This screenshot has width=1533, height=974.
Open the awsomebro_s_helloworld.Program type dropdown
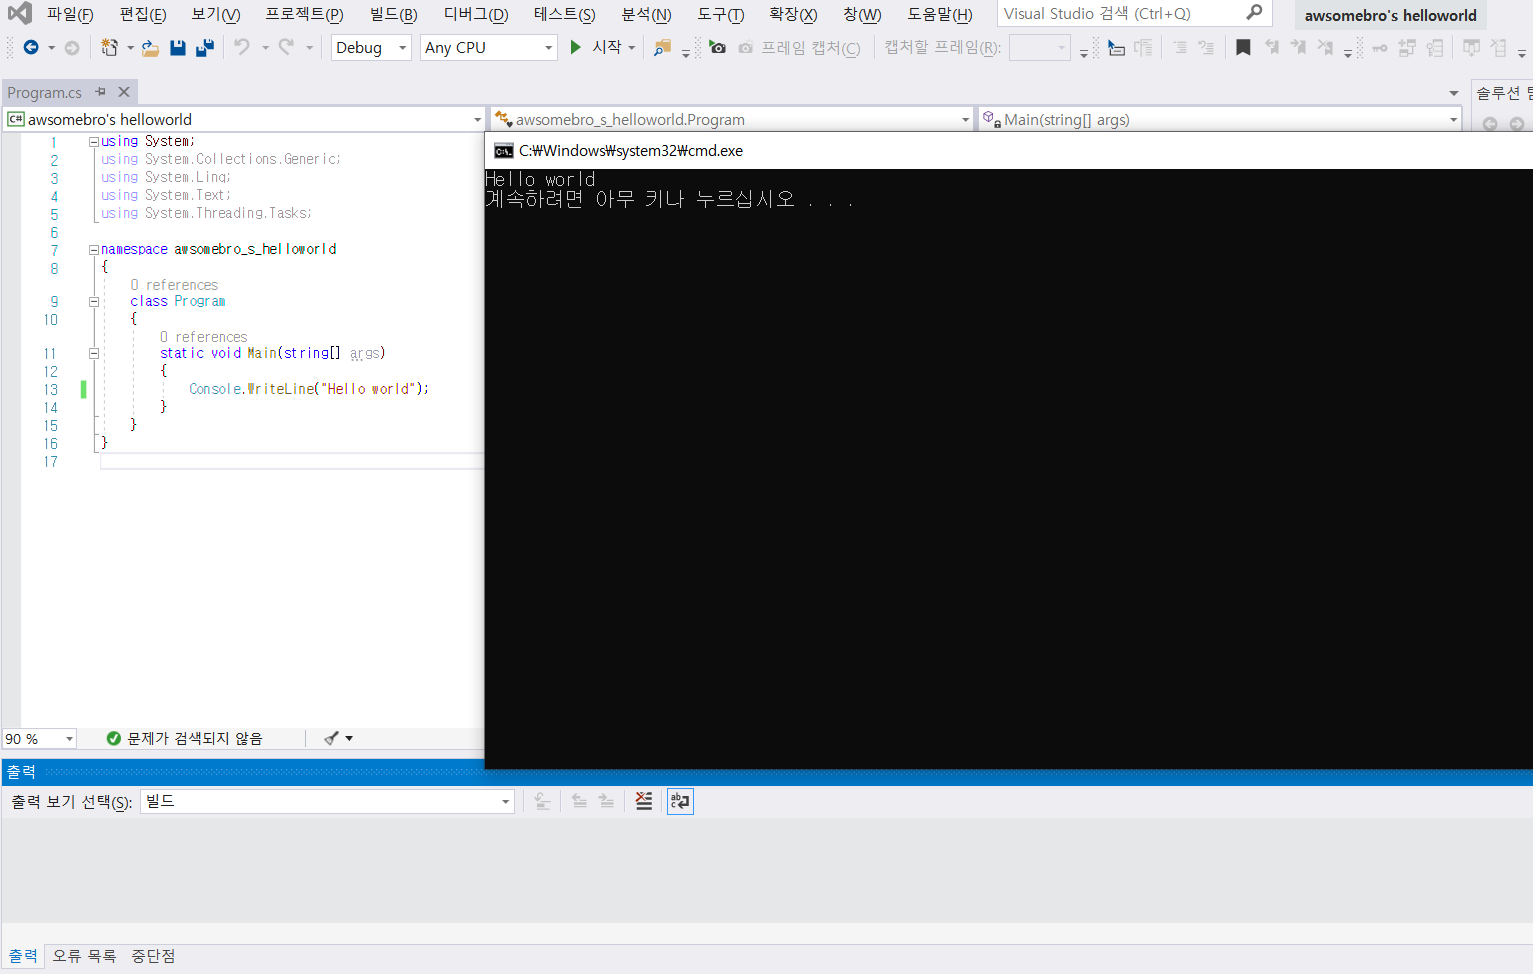[x=732, y=119]
